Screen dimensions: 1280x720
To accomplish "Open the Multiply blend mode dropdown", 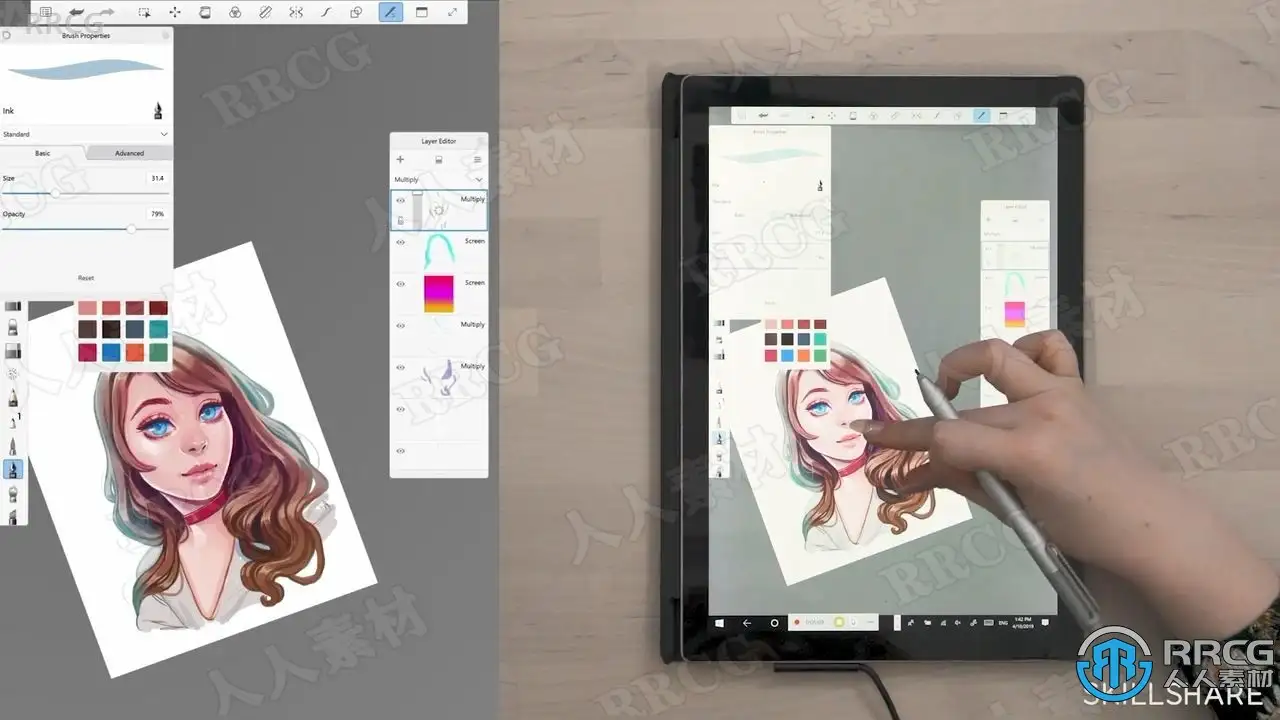I will (x=438, y=180).
